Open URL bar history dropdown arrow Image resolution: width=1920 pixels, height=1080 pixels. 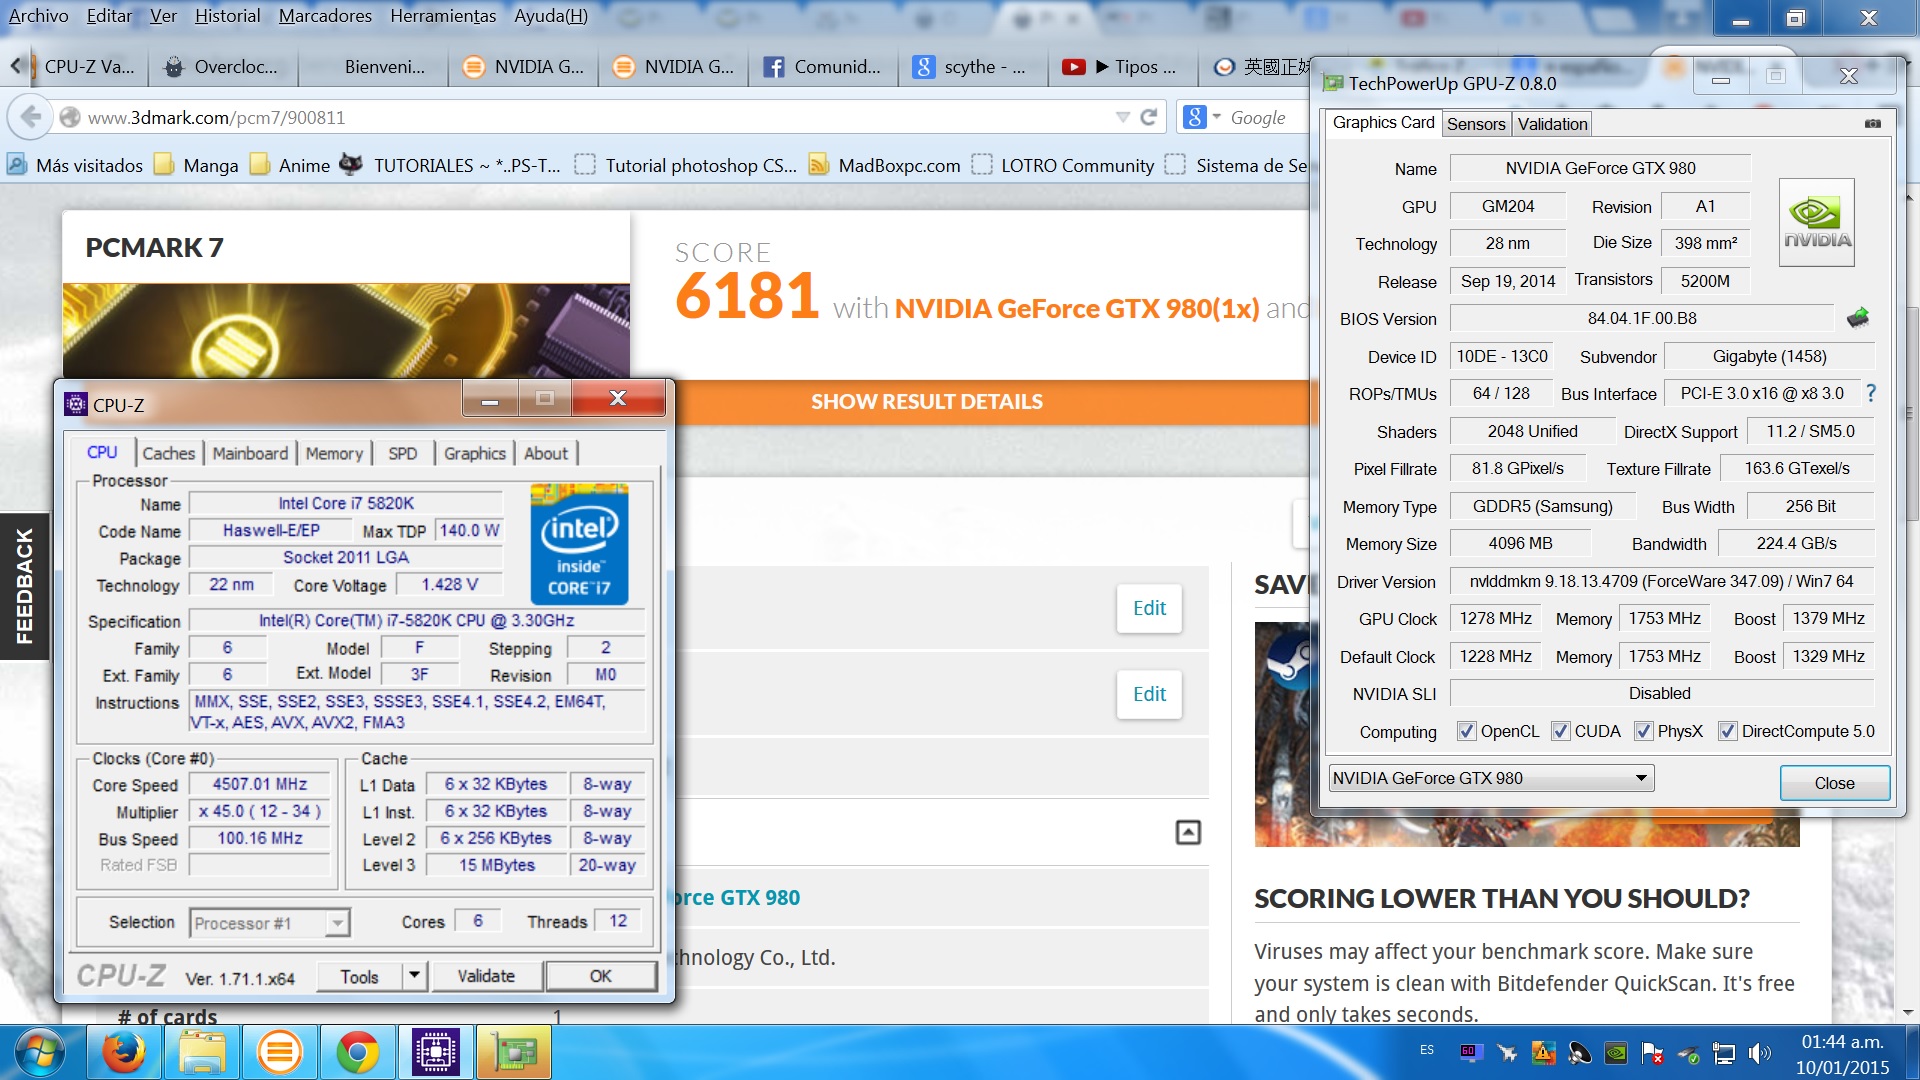tap(1122, 117)
